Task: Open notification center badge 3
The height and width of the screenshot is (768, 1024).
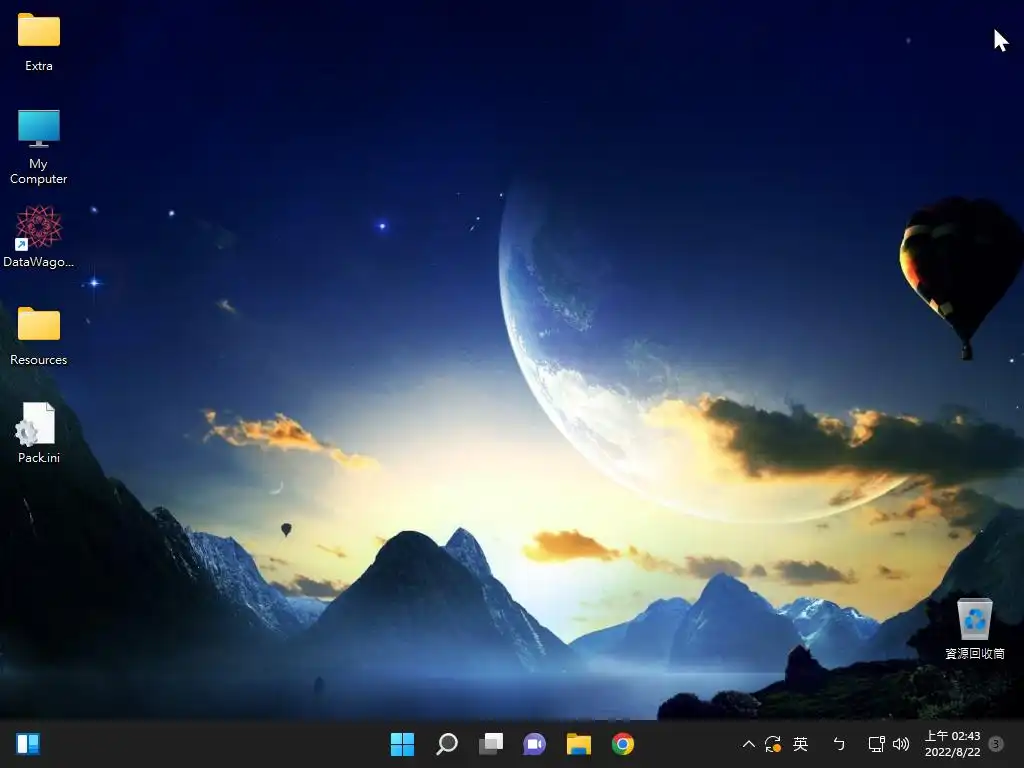Action: (996, 744)
